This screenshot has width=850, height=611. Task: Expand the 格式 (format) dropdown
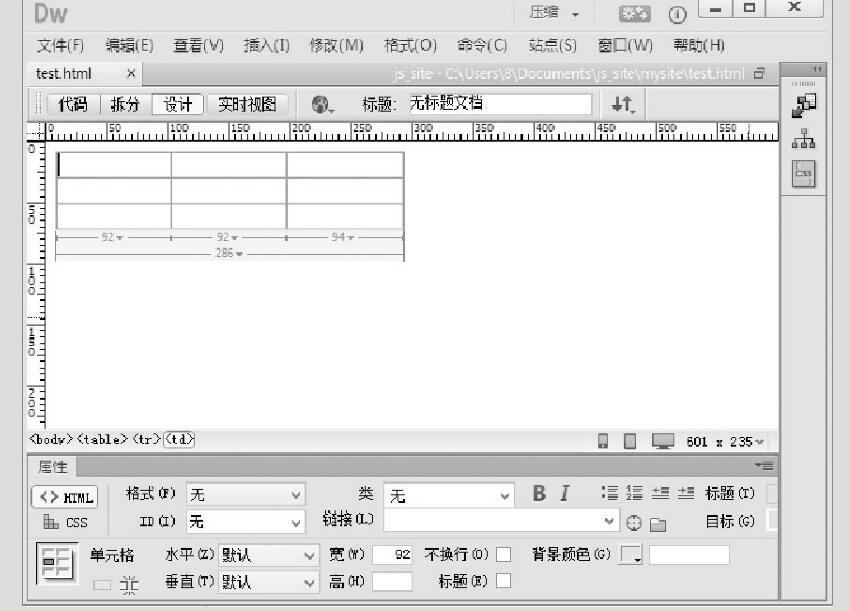click(246, 495)
